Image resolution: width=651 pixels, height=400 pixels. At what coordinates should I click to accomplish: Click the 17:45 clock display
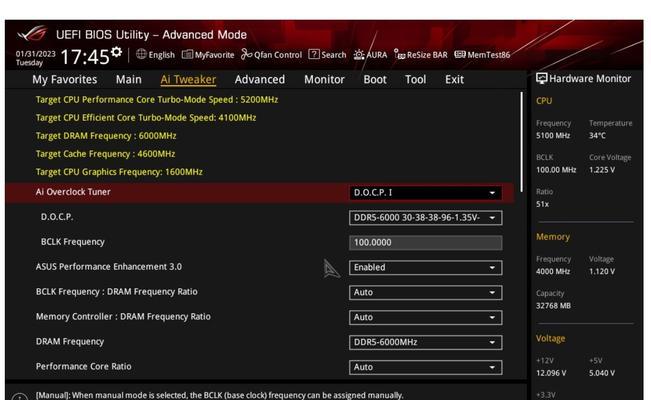pyautogui.click(x=85, y=57)
